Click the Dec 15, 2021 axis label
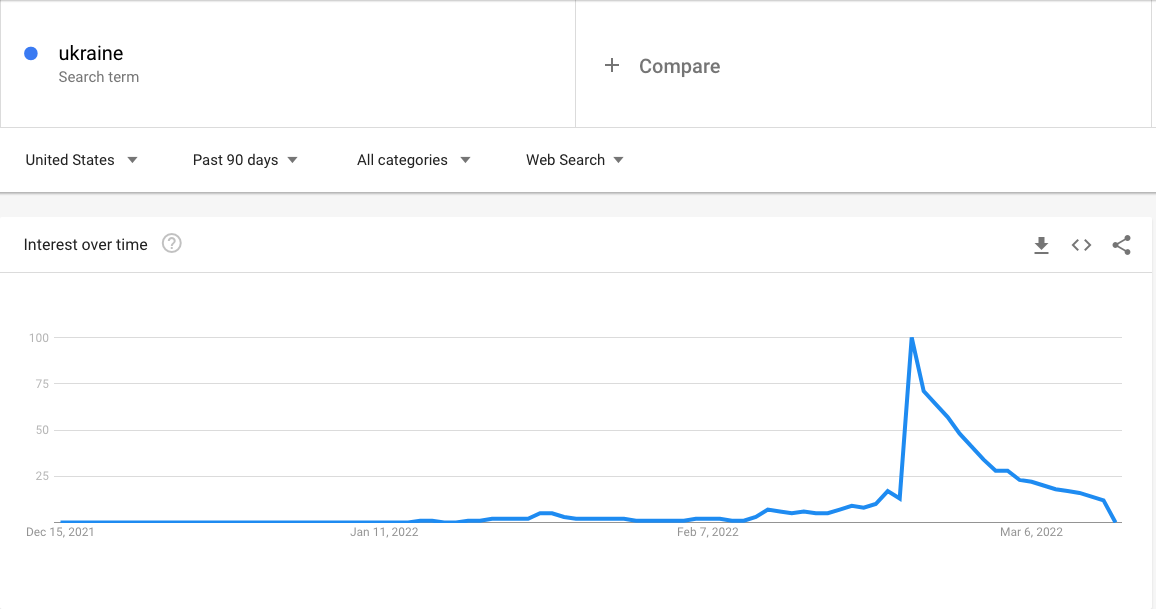The image size is (1156, 609). point(60,532)
